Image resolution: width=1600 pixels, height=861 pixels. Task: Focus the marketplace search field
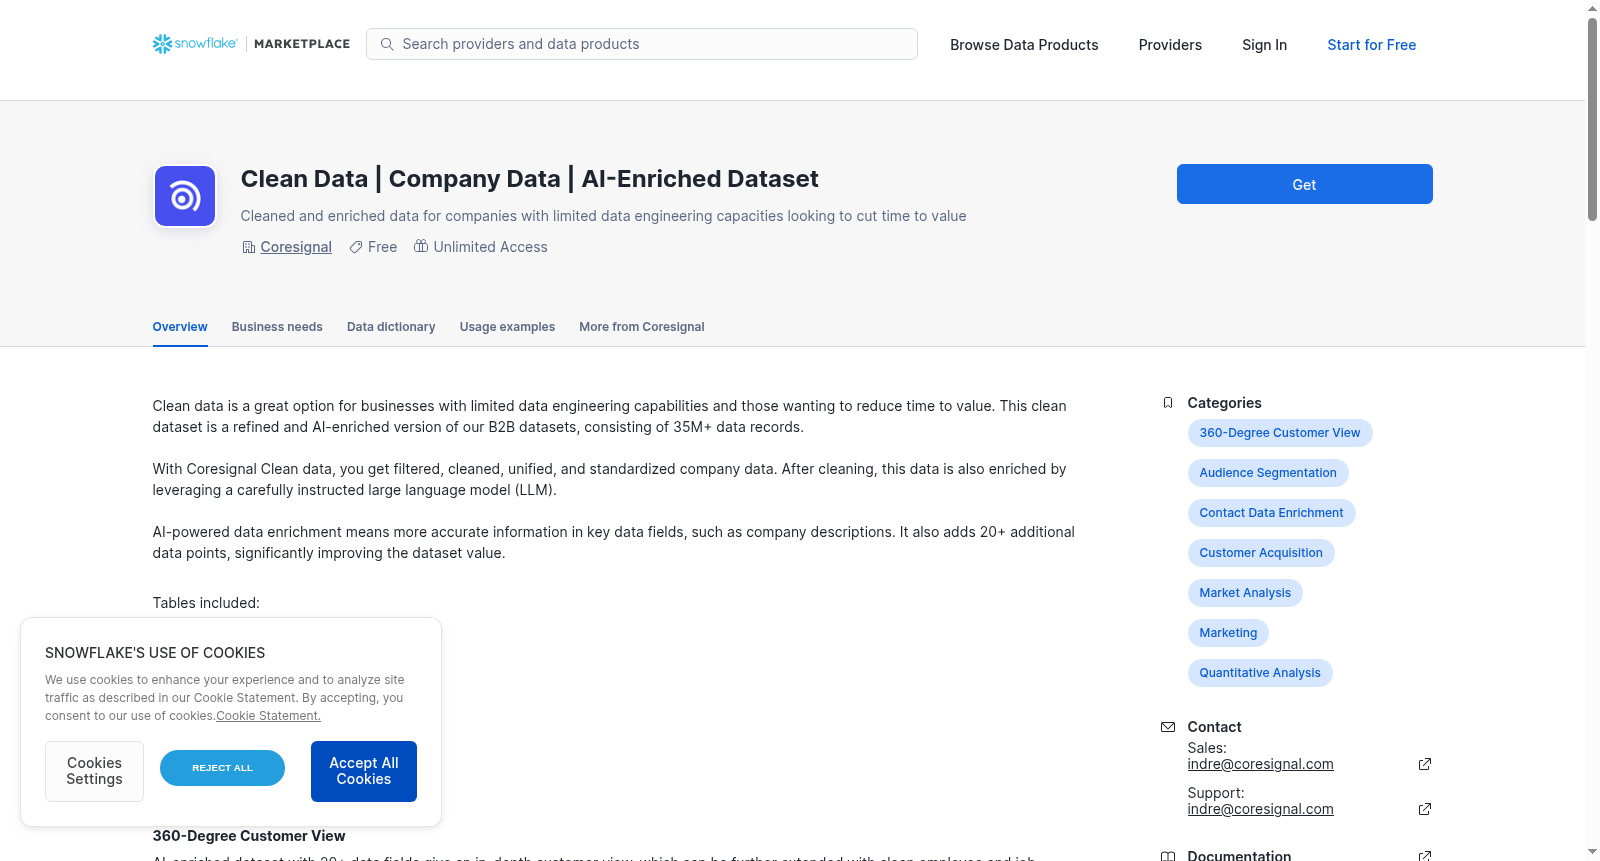(x=642, y=44)
